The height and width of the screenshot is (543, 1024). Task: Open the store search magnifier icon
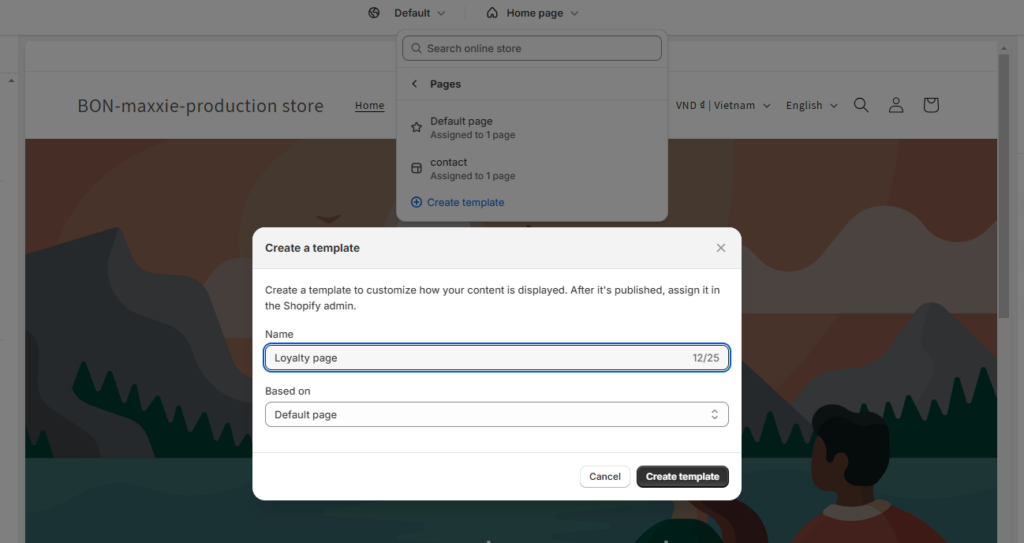(x=861, y=105)
